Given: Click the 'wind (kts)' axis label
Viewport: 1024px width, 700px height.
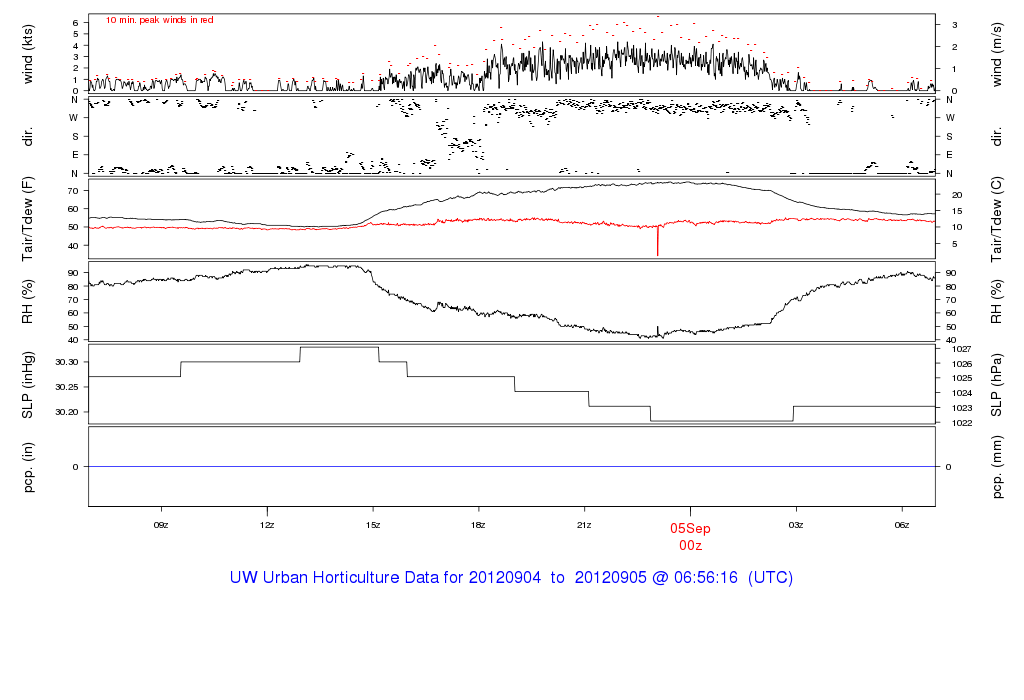Looking at the screenshot, I should [x=27, y=54].
